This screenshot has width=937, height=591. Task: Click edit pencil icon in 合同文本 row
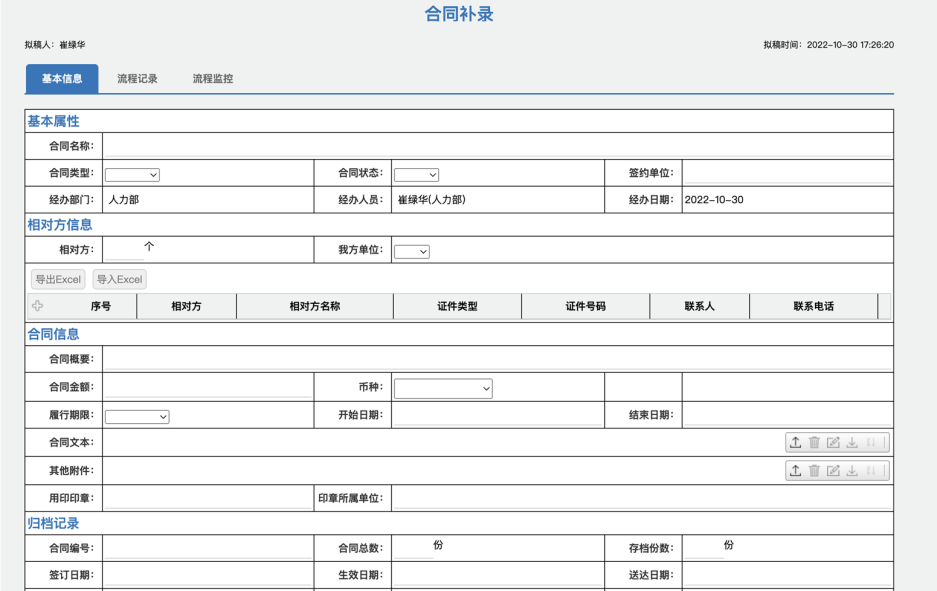[x=833, y=443]
